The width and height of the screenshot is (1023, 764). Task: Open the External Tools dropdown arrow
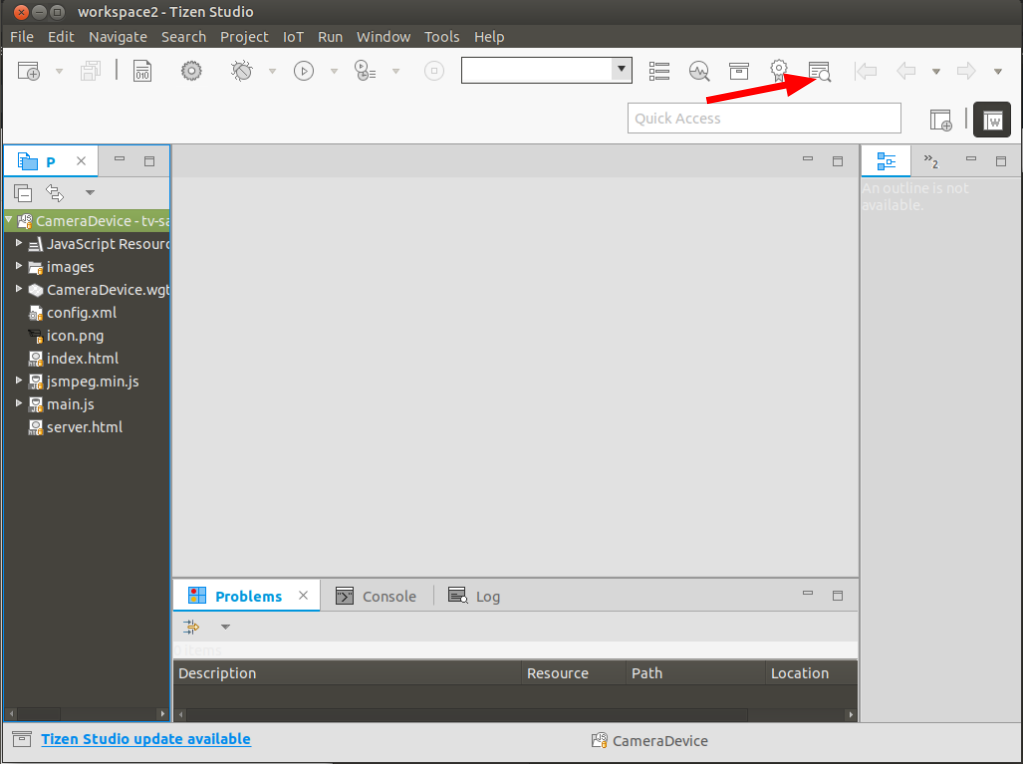395,71
